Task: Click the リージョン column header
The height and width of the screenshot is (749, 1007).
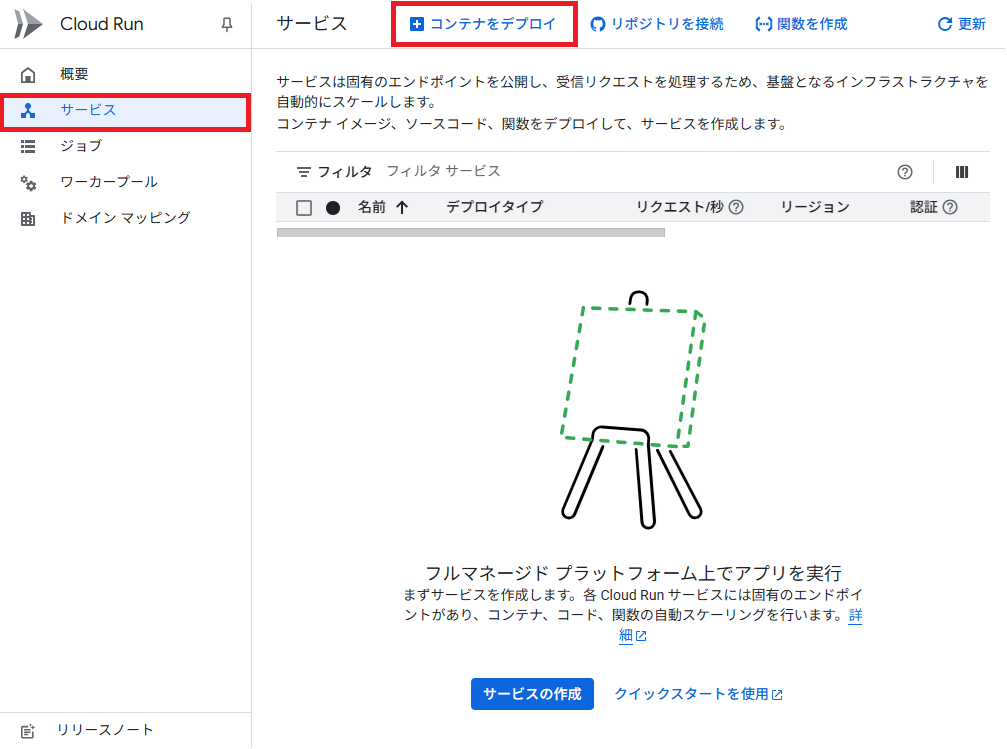Action: (814, 207)
